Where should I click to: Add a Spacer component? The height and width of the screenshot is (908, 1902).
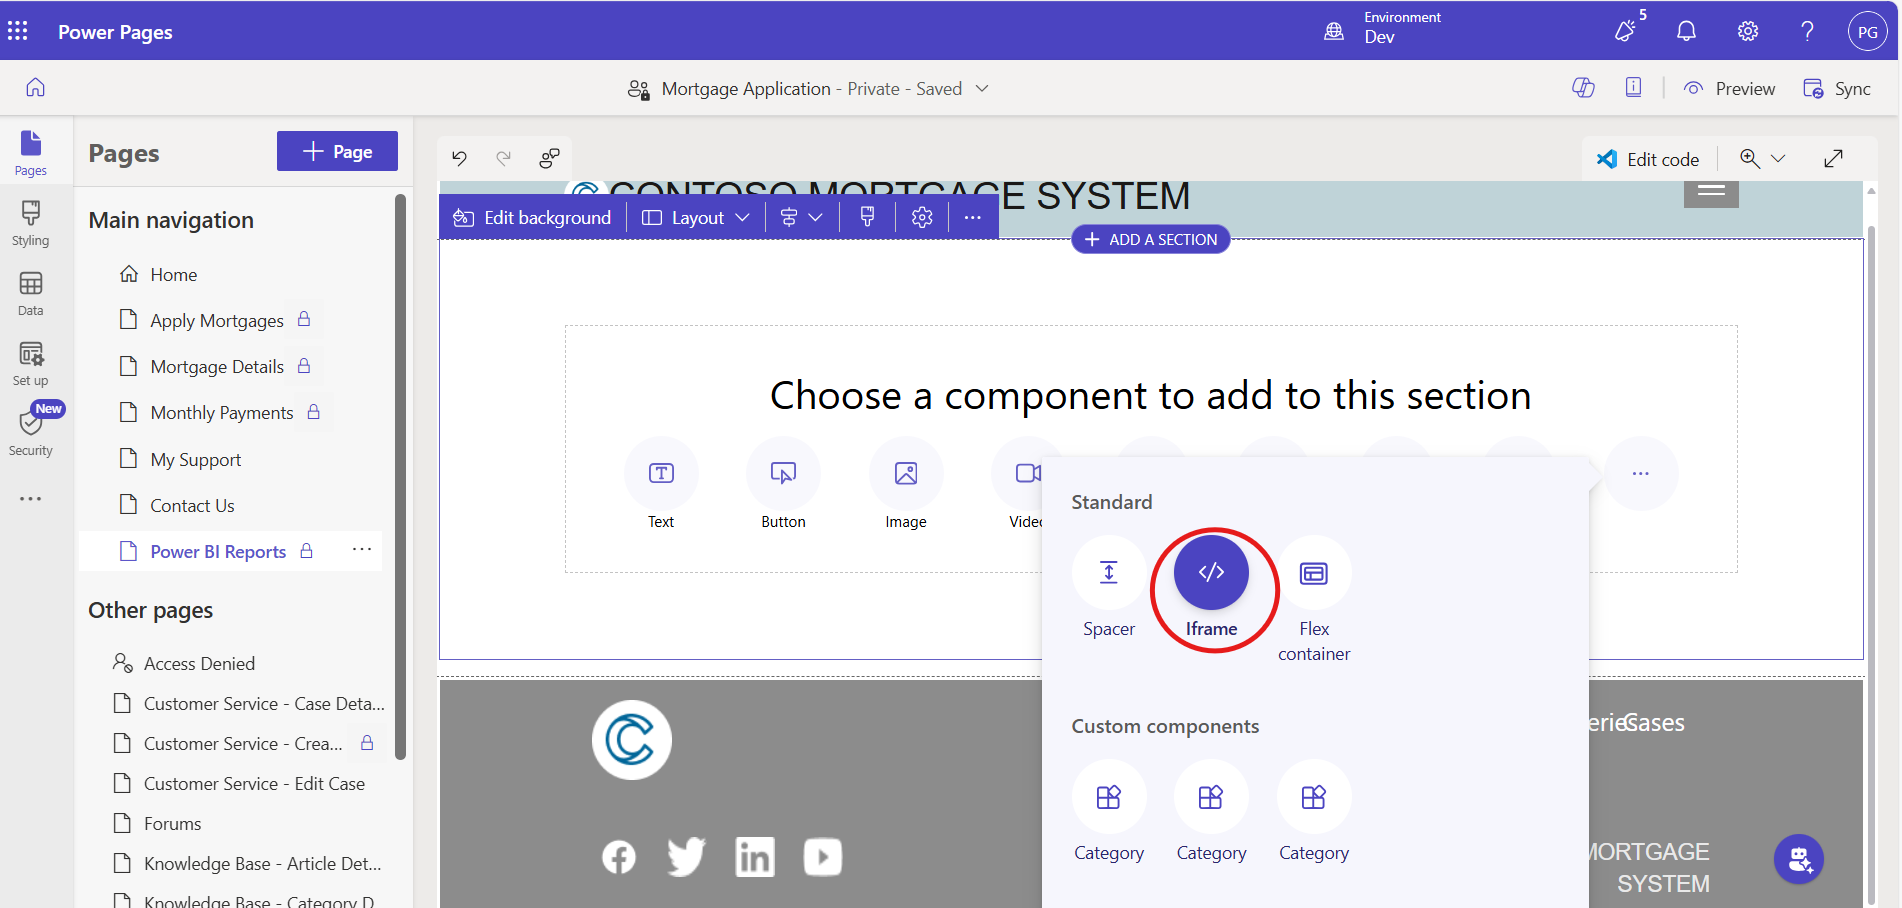pos(1108,573)
